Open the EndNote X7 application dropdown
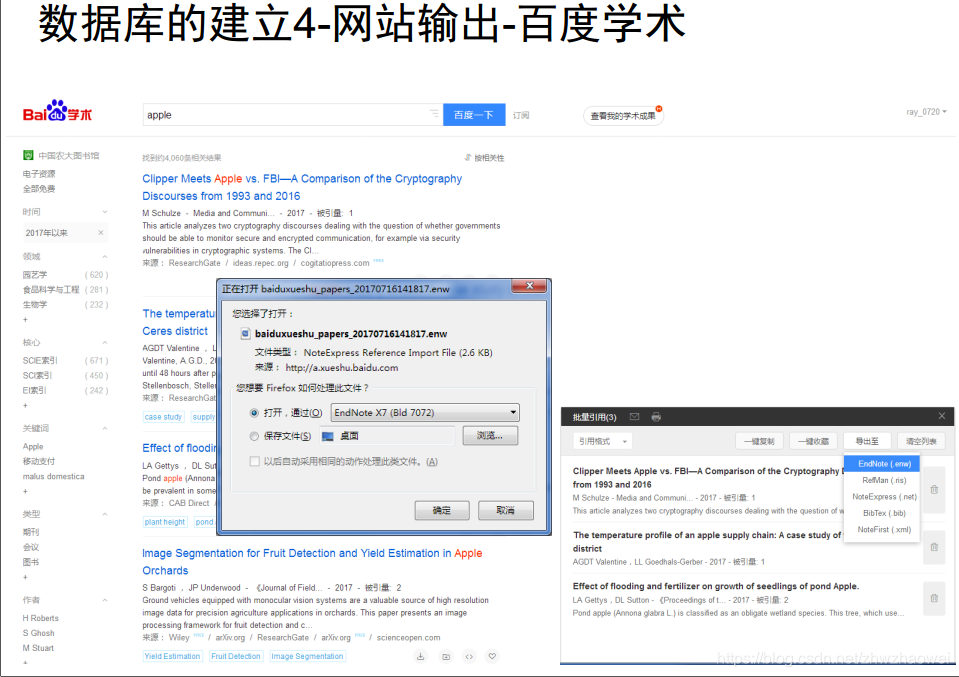The width and height of the screenshot is (959, 677). tap(425, 413)
